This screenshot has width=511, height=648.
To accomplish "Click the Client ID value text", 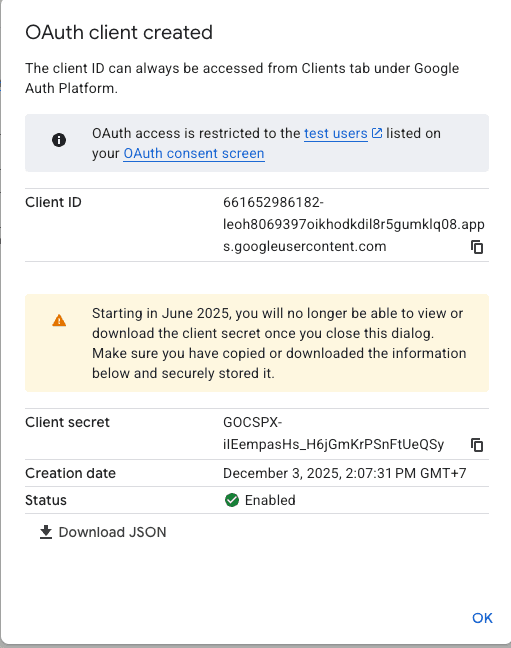I will coord(353,224).
